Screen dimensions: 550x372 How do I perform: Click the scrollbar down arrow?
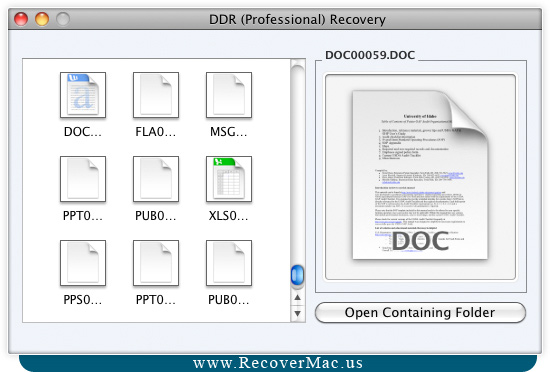[297, 313]
